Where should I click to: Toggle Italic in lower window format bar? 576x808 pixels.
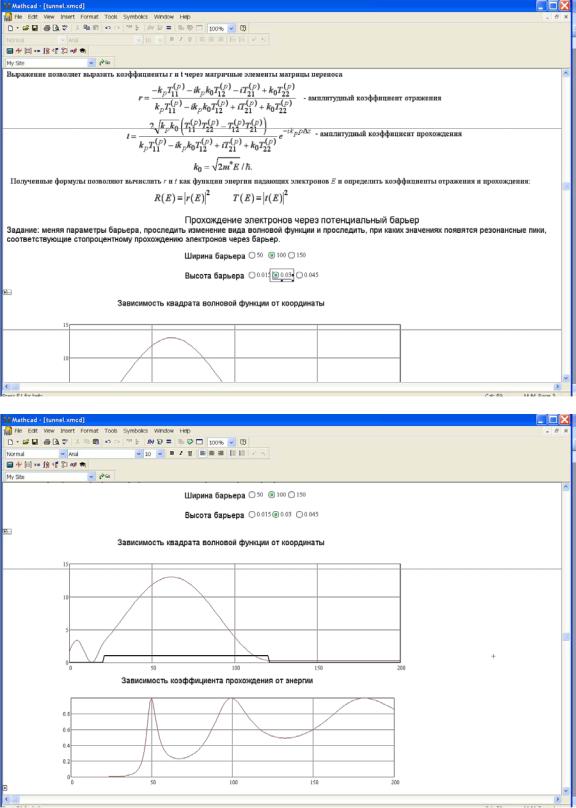coord(181,453)
